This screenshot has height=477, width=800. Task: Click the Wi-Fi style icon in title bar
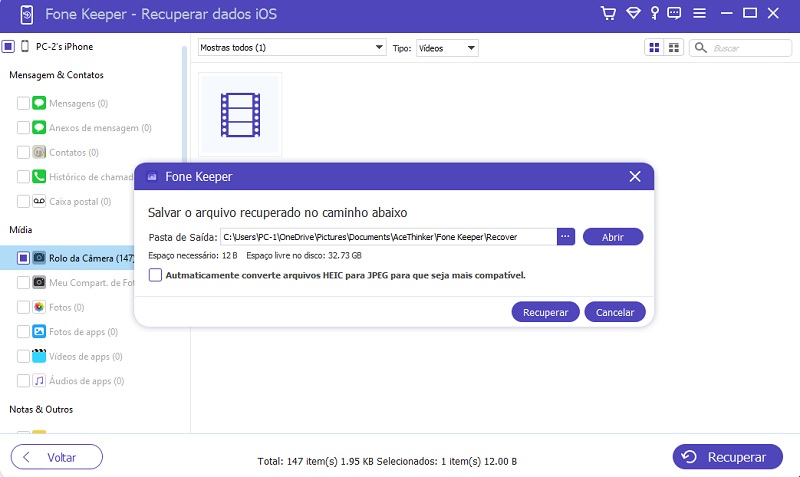(x=633, y=13)
